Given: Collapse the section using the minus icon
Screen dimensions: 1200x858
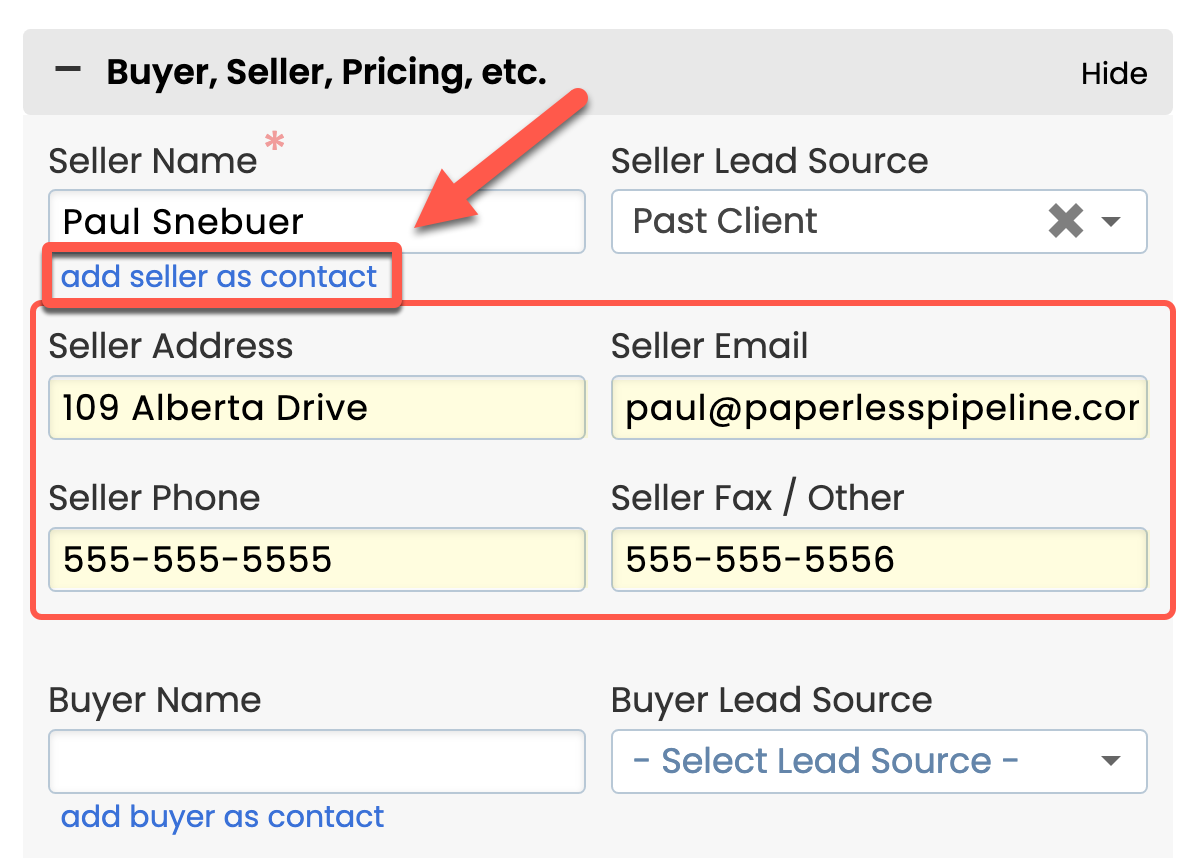Looking at the screenshot, I should point(68,71).
